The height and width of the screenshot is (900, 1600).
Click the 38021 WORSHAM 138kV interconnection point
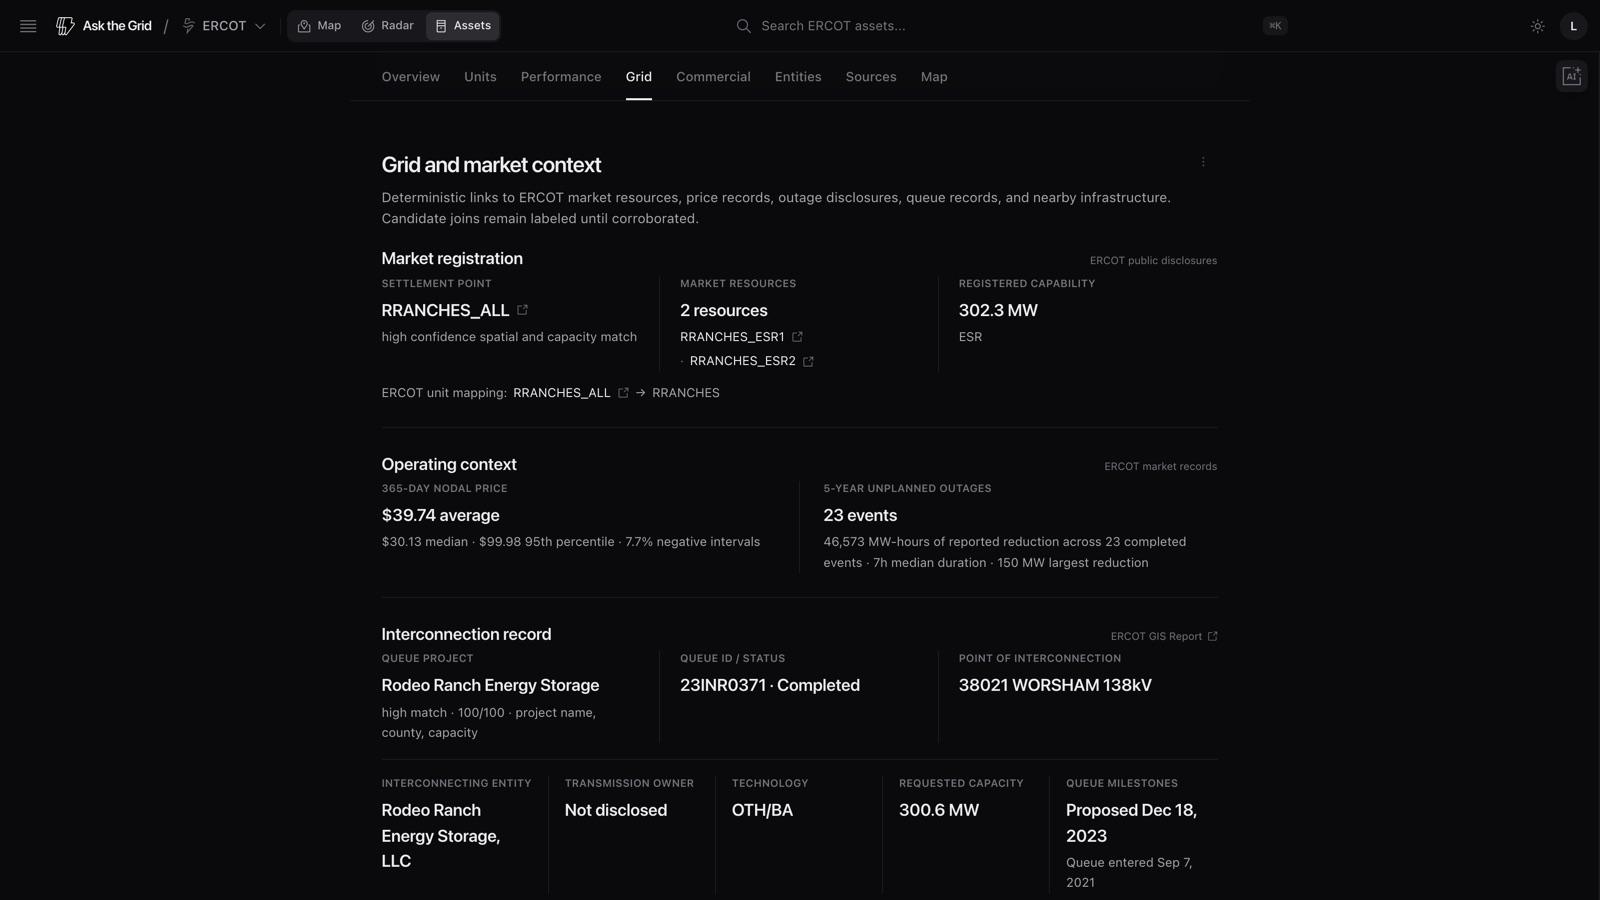coord(1055,685)
